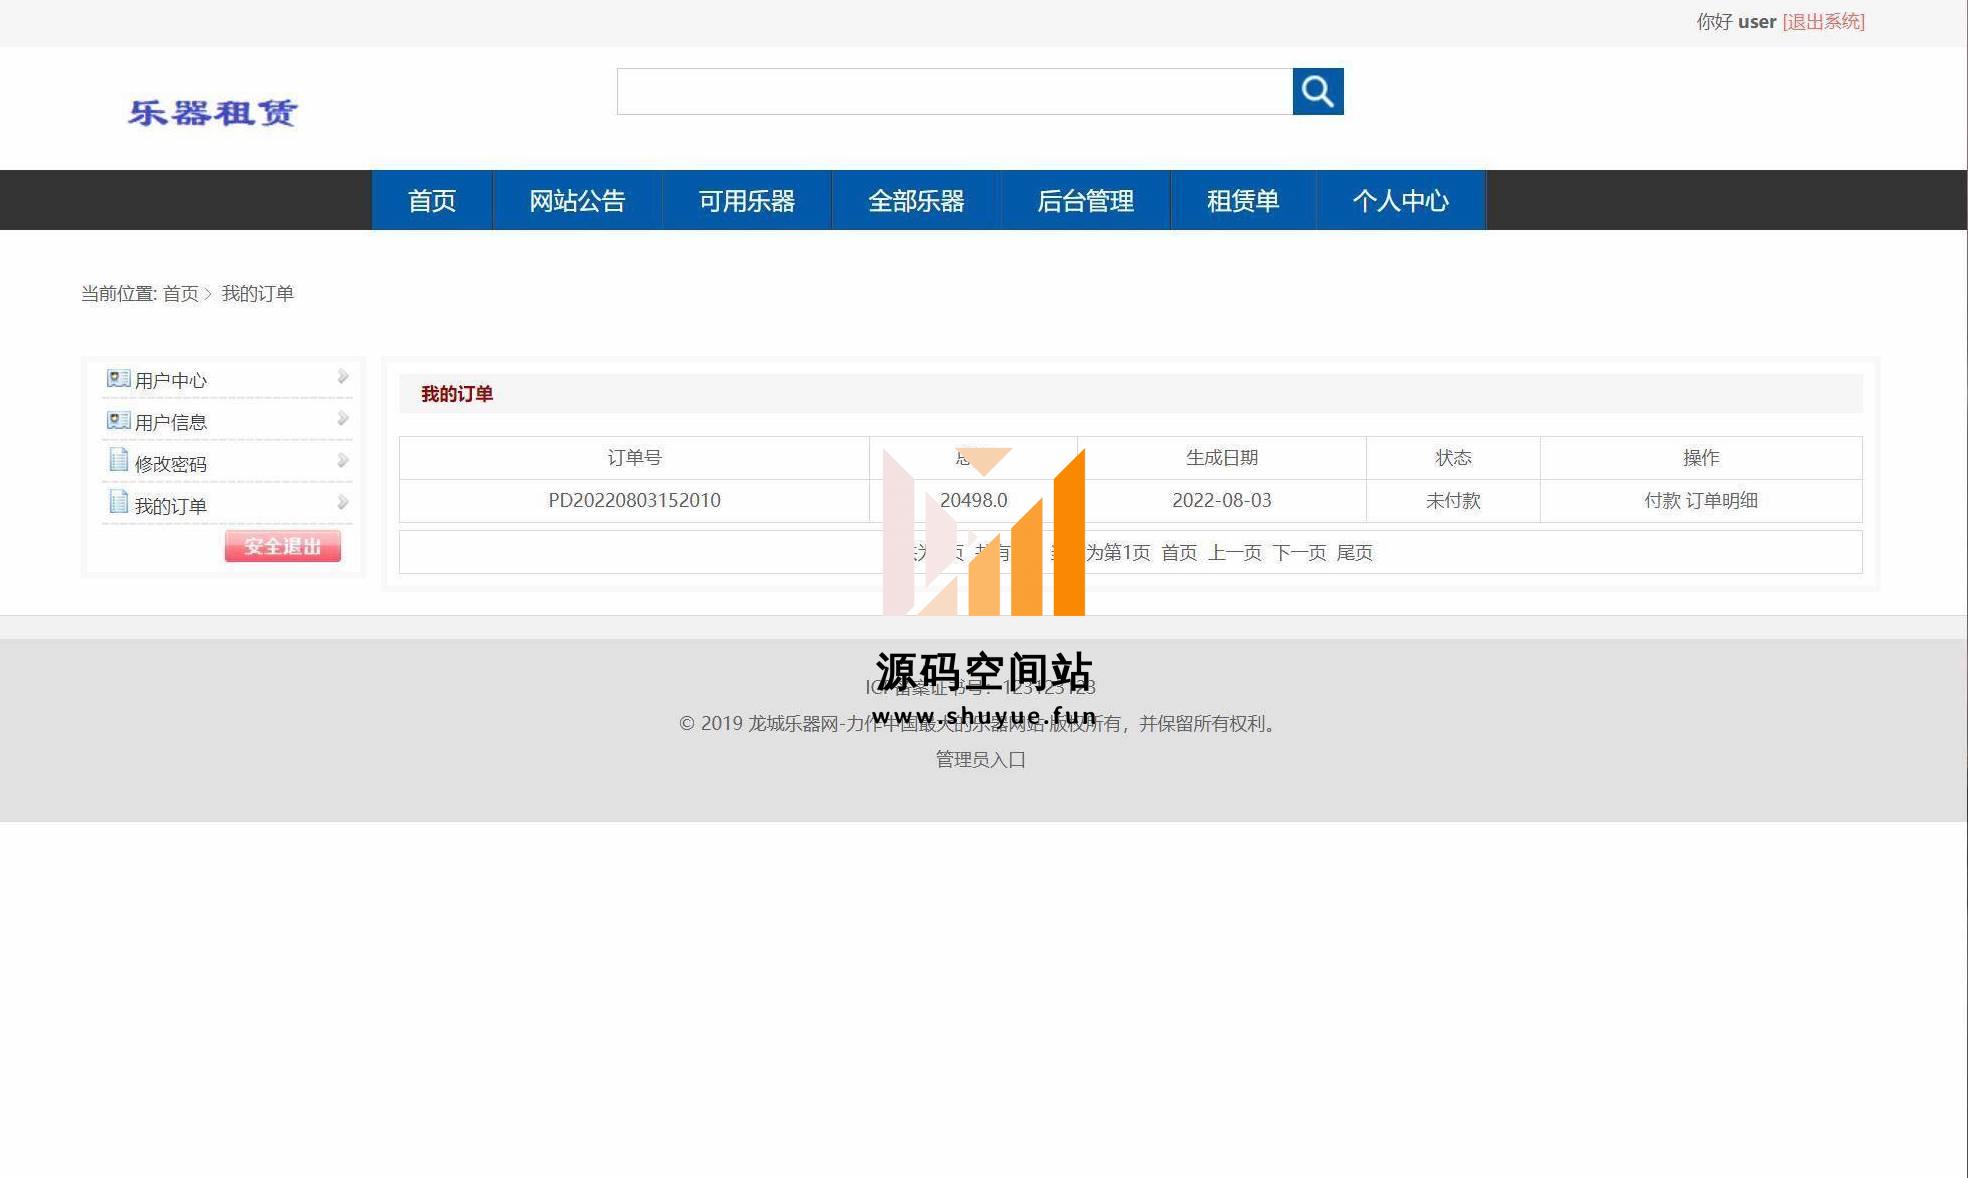This screenshot has width=1968, height=1178.
Task: Open the 后台管理 menu item
Action: point(1085,201)
